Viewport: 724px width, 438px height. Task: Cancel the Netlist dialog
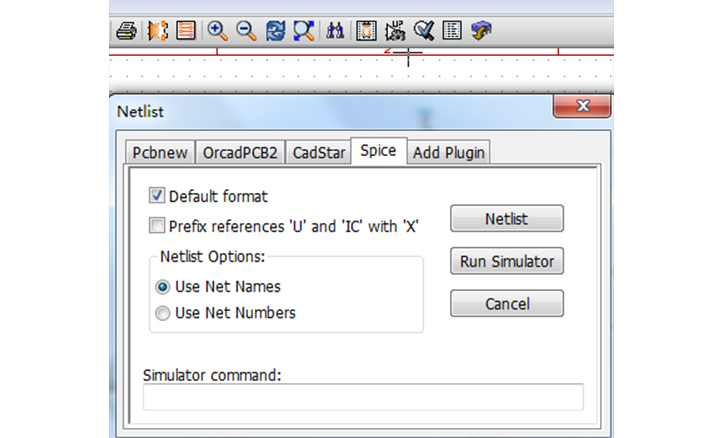(x=507, y=304)
